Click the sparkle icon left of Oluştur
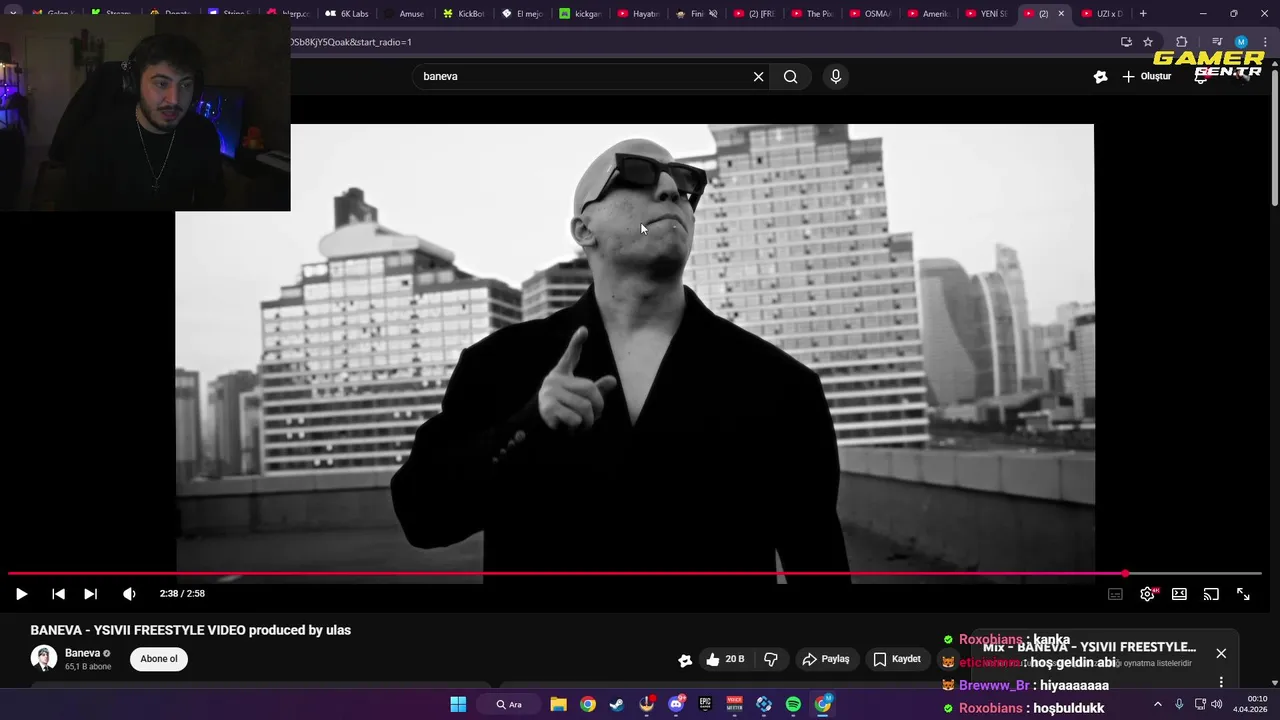This screenshot has width=1280, height=720. tap(1101, 77)
